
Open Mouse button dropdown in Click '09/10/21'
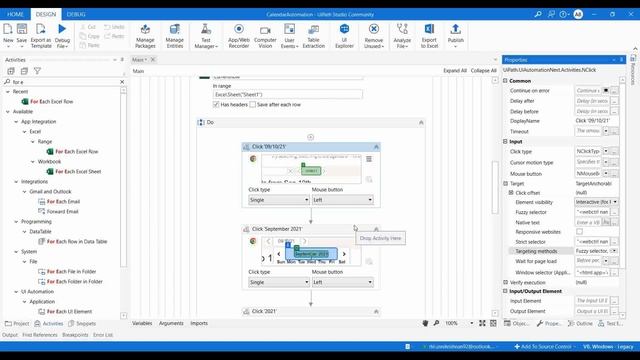click(x=342, y=200)
